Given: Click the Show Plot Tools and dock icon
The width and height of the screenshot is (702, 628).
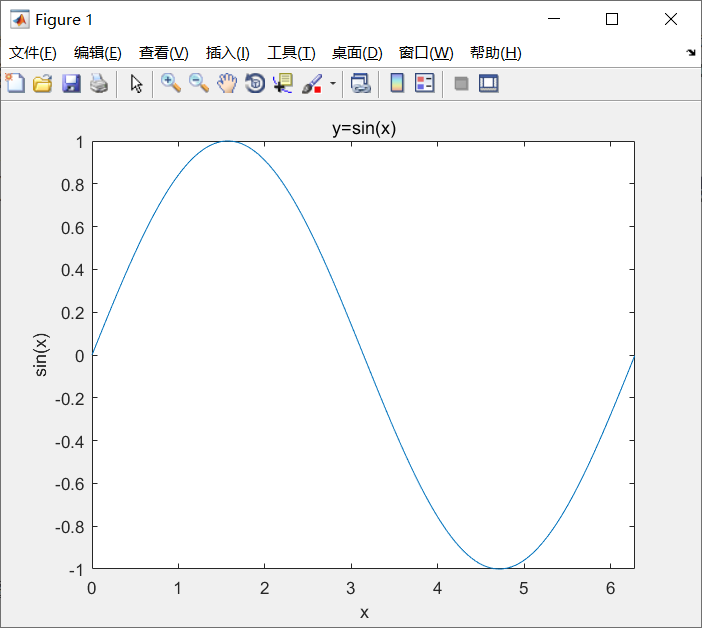Looking at the screenshot, I should click(488, 84).
